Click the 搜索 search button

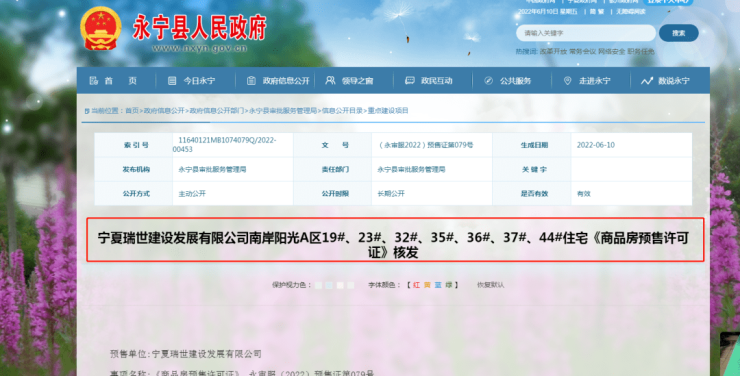click(679, 33)
